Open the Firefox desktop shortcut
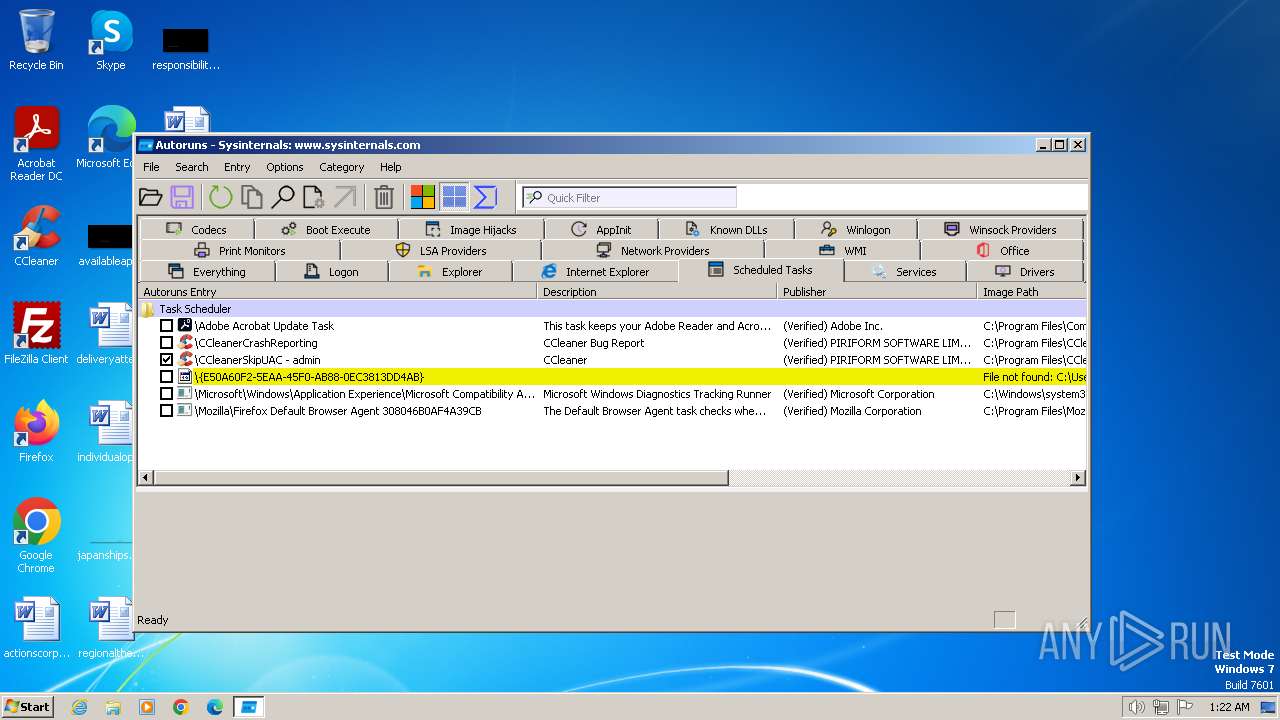This screenshot has width=1280, height=720. [36, 432]
